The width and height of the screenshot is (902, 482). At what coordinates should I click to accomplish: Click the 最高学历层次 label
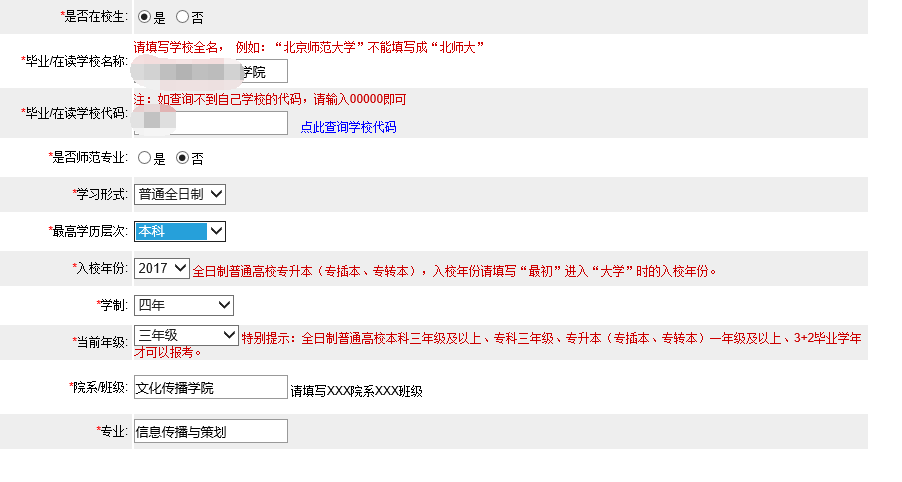click(x=88, y=231)
